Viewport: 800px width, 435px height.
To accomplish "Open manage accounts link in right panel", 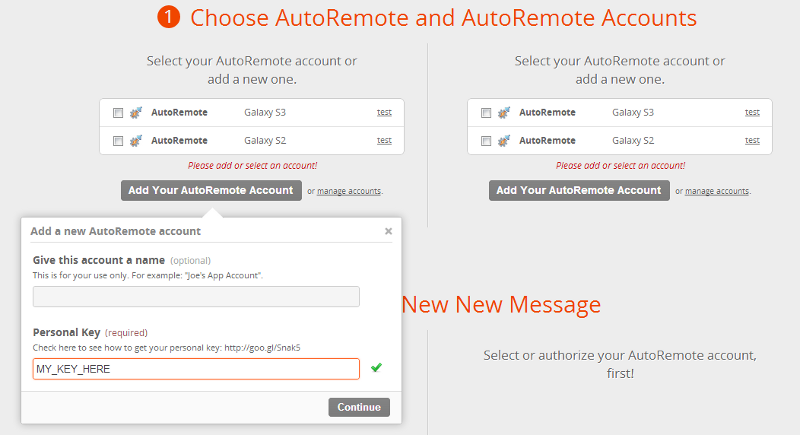I will tap(717, 191).
